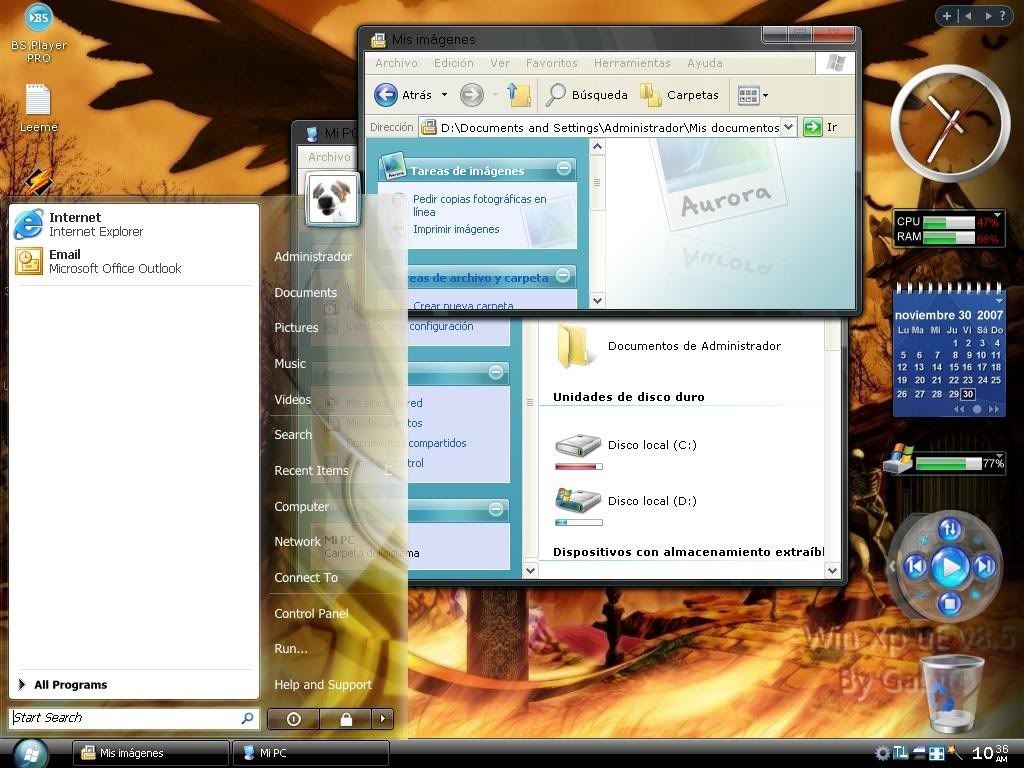1024x768 pixels.
Task: Open Run... from Start menu
Action: pos(291,648)
